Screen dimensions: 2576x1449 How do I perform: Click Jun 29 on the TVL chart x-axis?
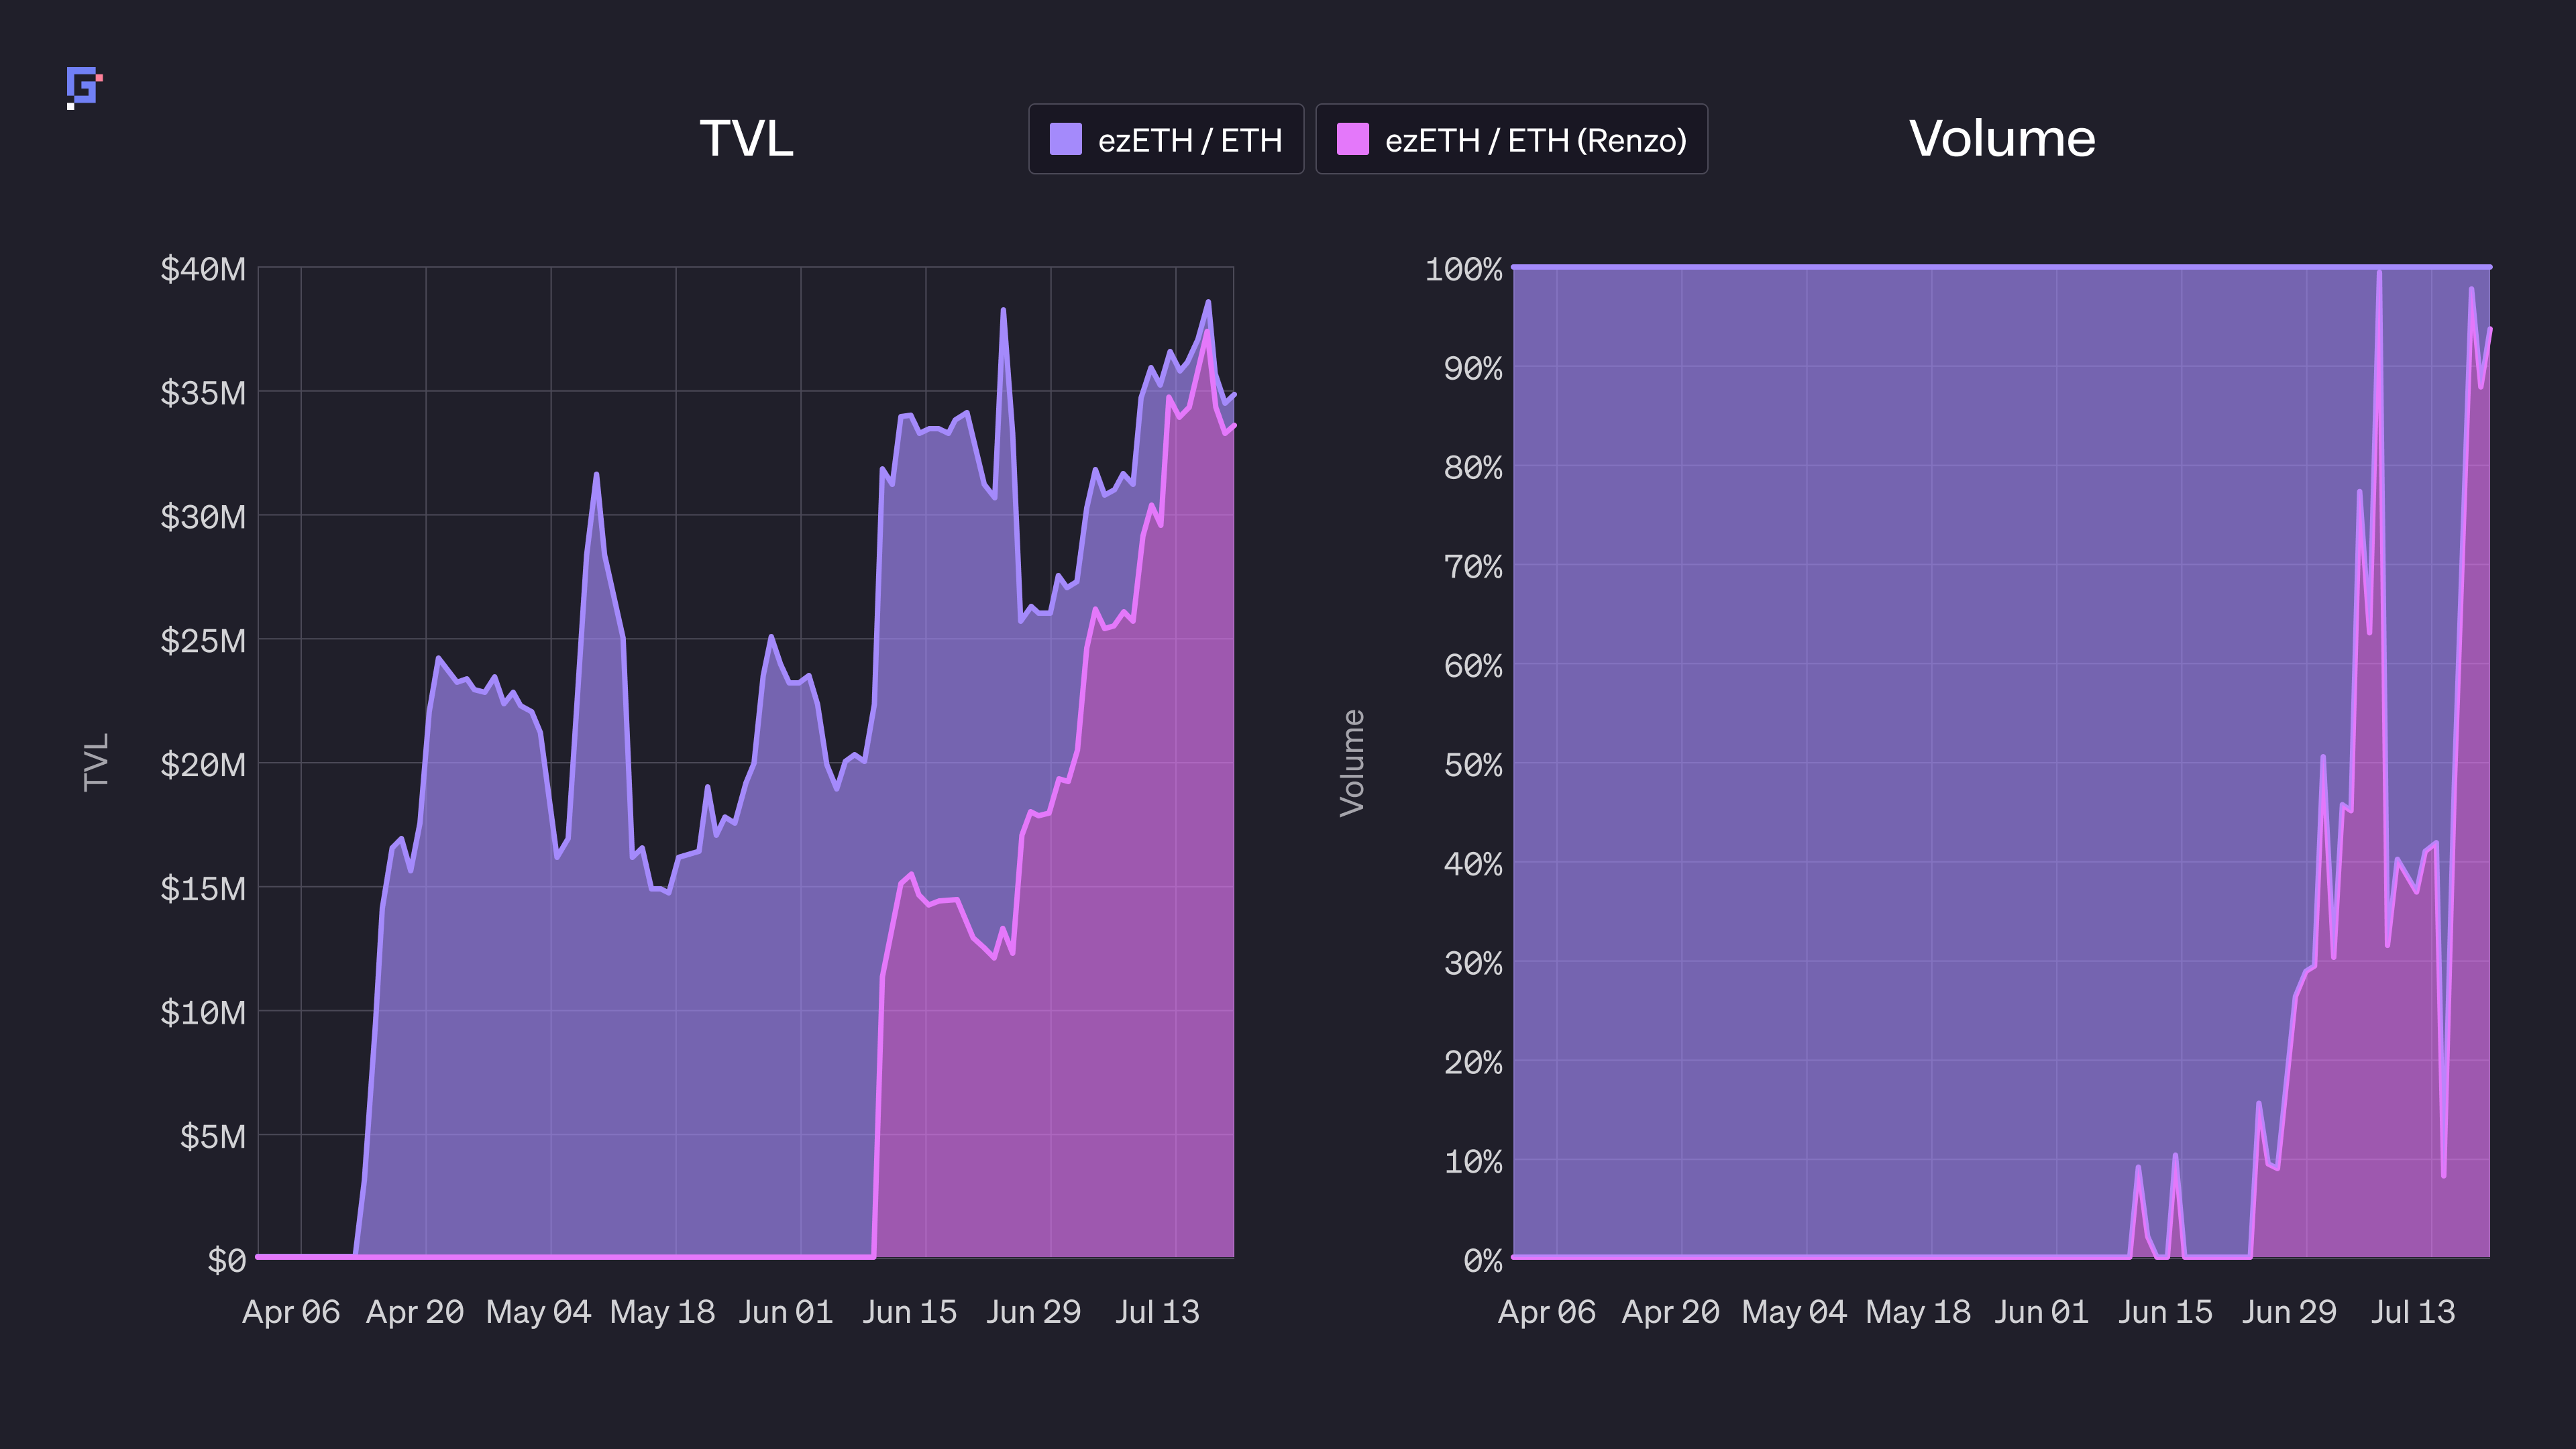(1034, 1311)
